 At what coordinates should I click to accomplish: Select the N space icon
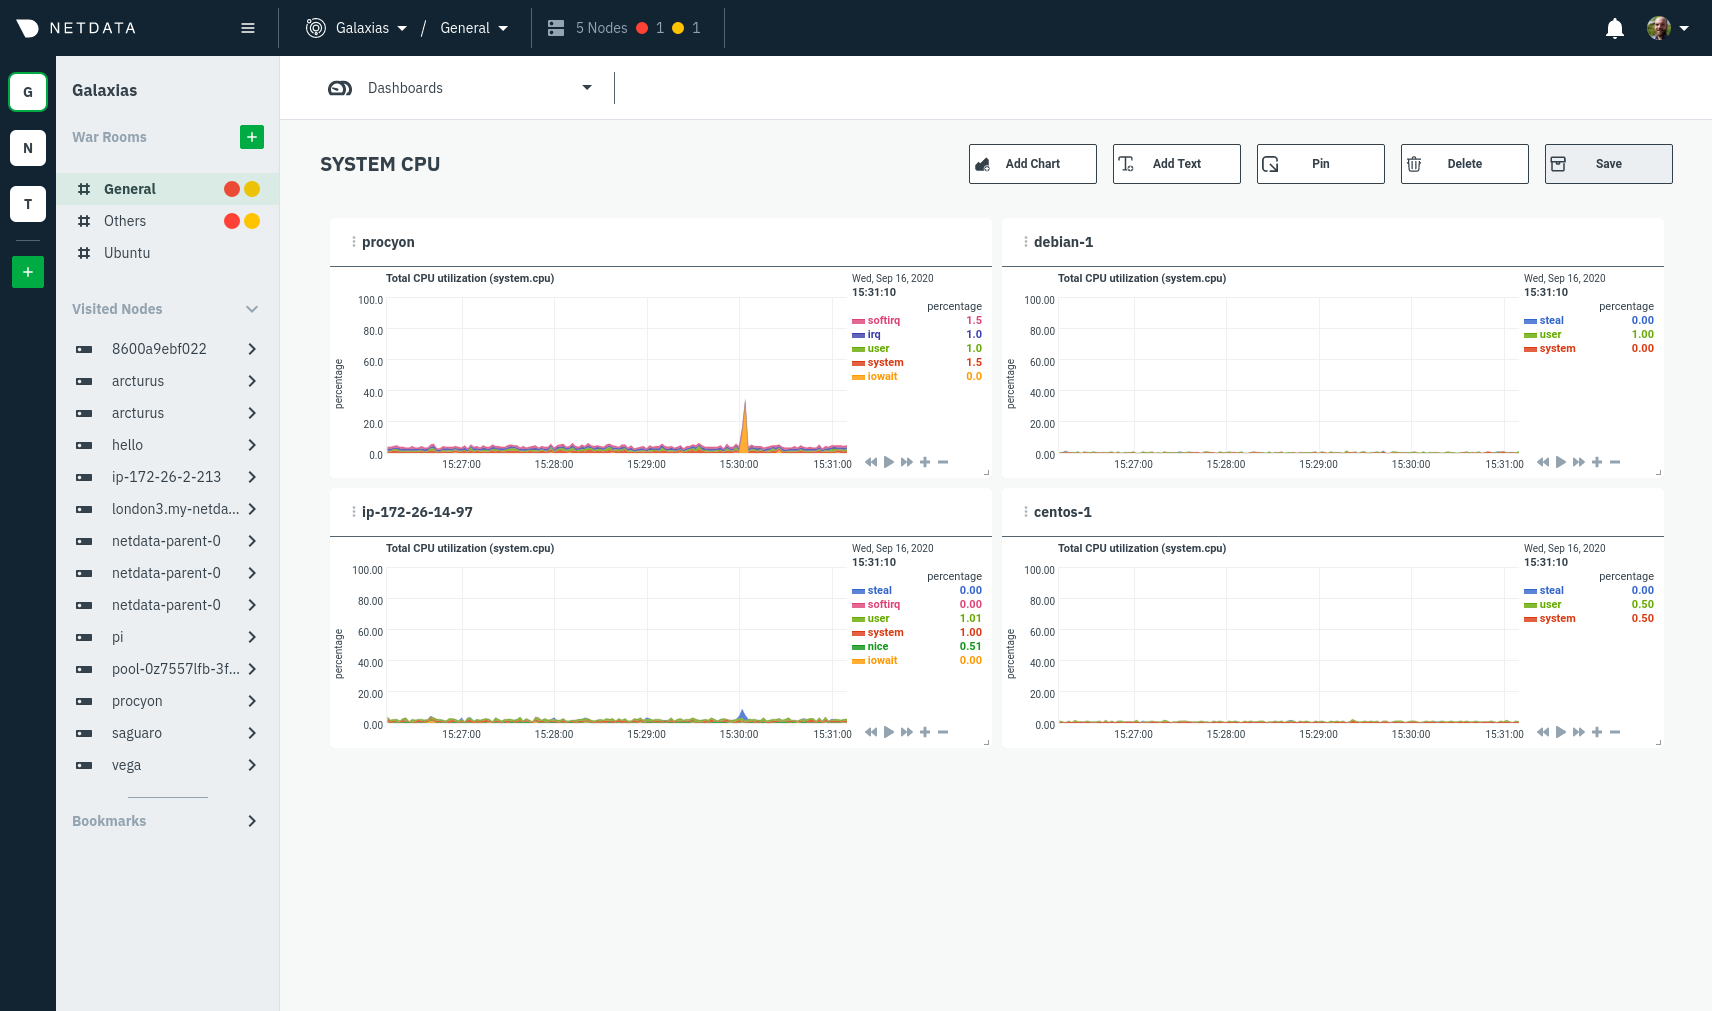[x=28, y=148]
